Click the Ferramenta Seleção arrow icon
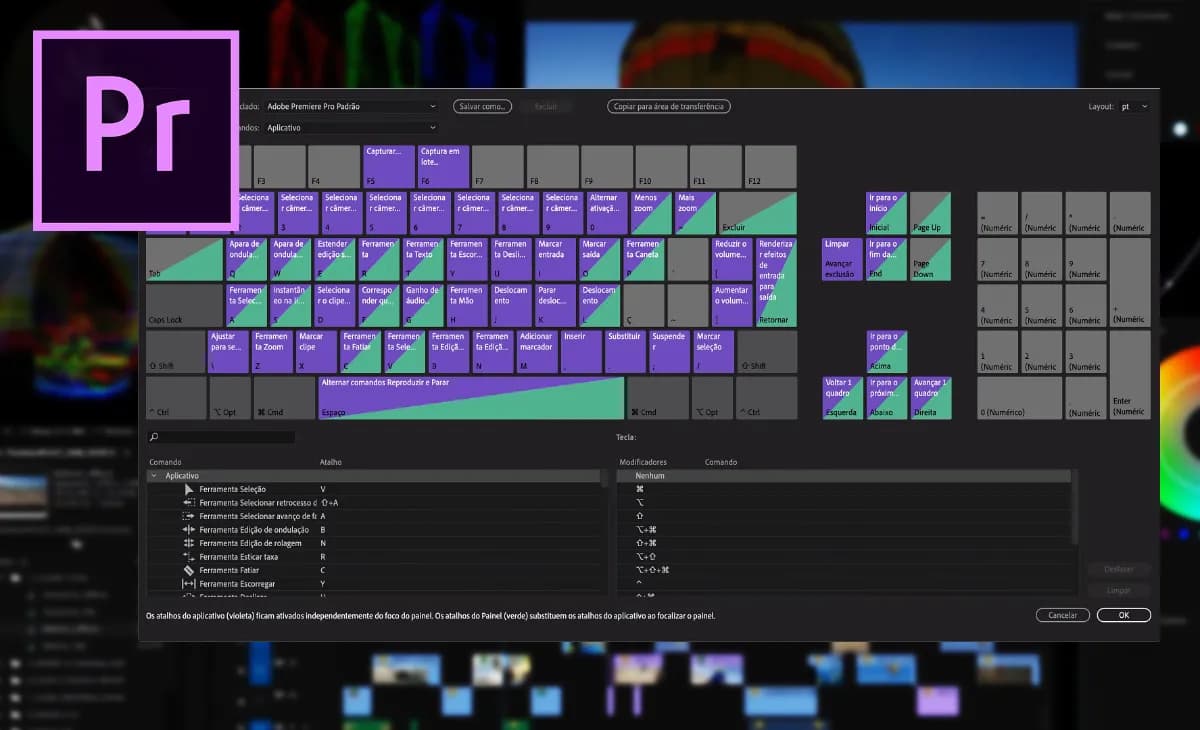Screen dimensions: 1200x730 coord(189,489)
